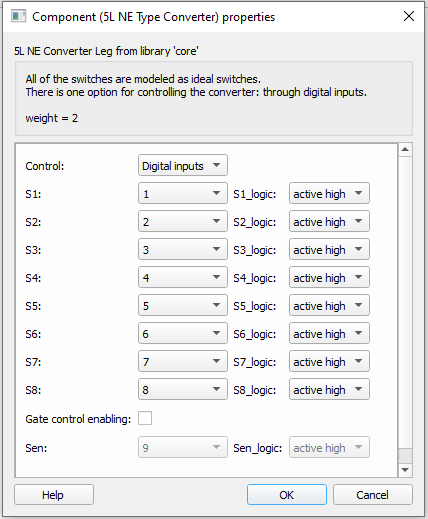
Task: Expand the S8_logic dropdown
Action: pos(329,389)
